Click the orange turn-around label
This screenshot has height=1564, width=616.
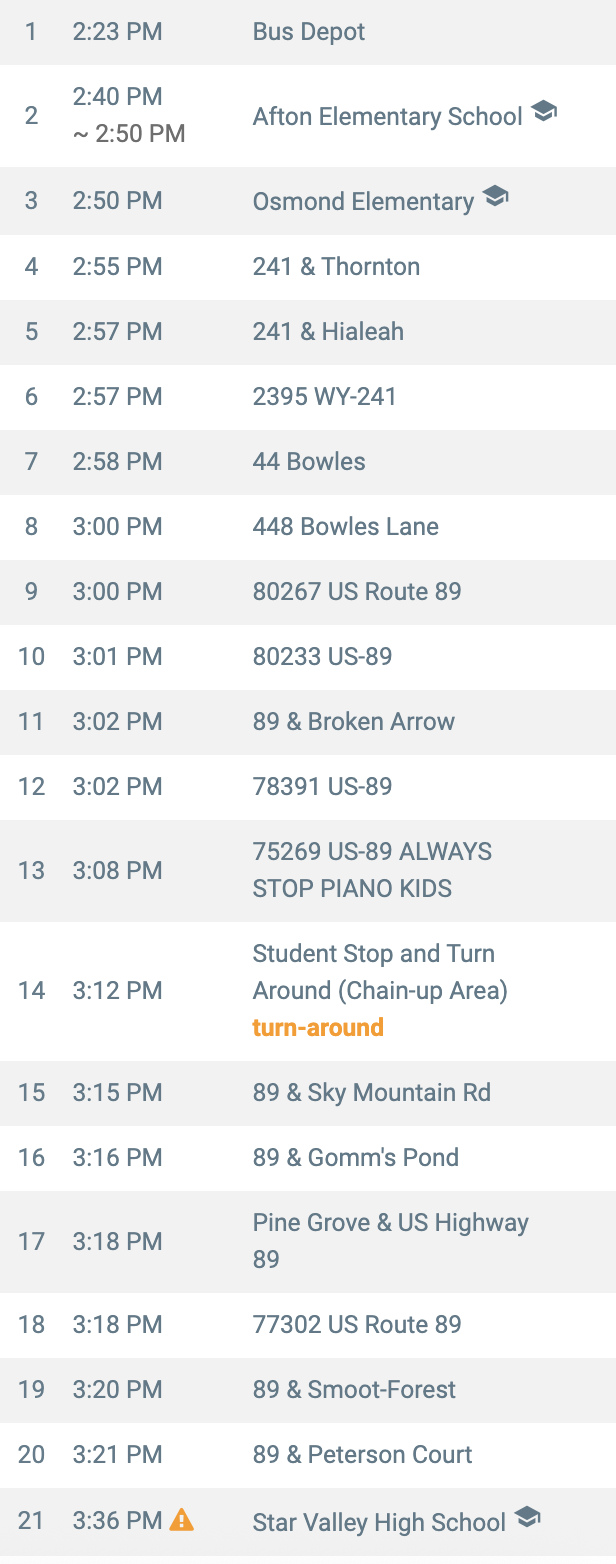coord(318,1028)
